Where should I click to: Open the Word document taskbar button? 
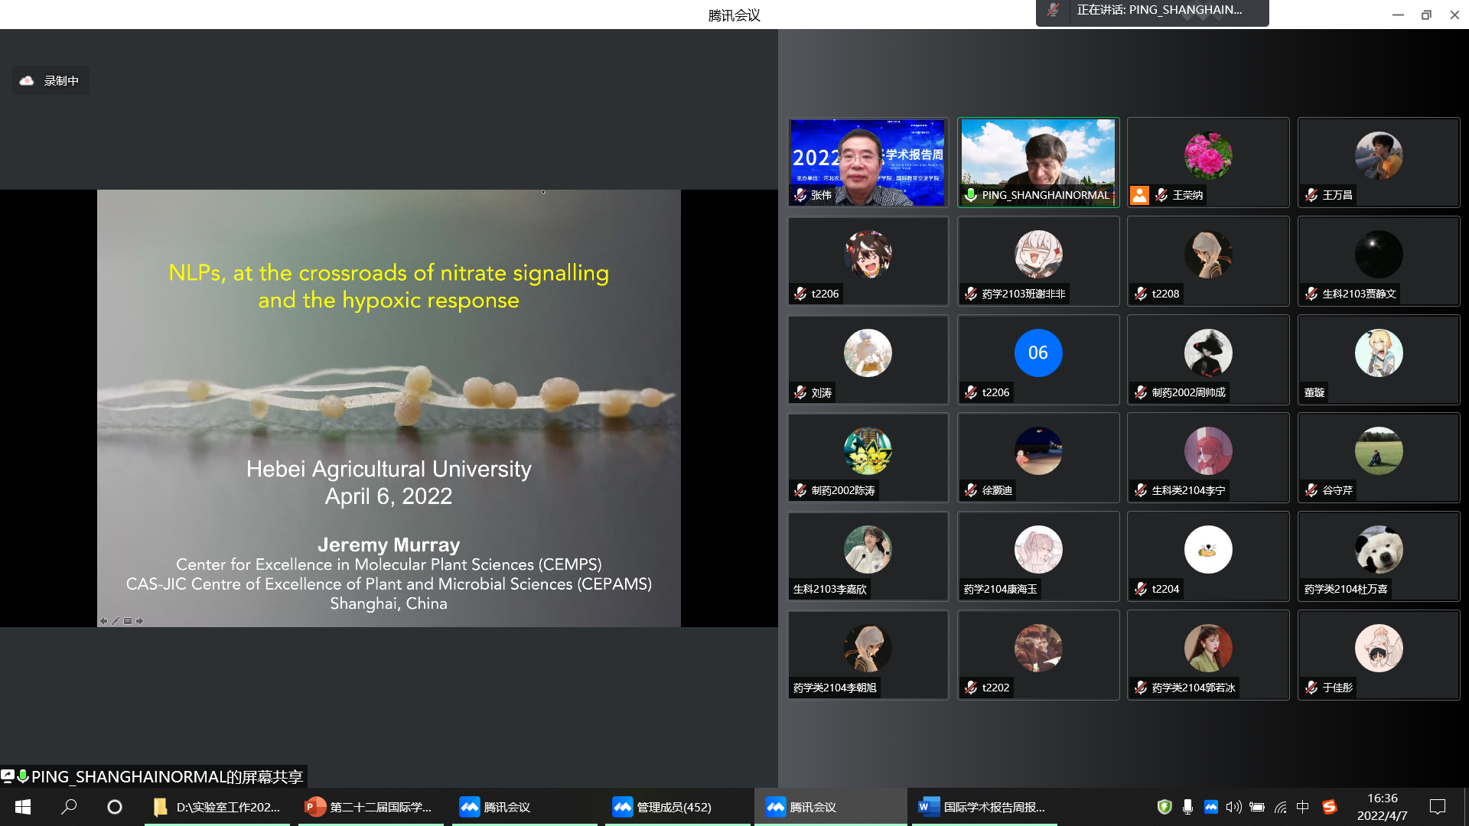pyautogui.click(x=982, y=807)
